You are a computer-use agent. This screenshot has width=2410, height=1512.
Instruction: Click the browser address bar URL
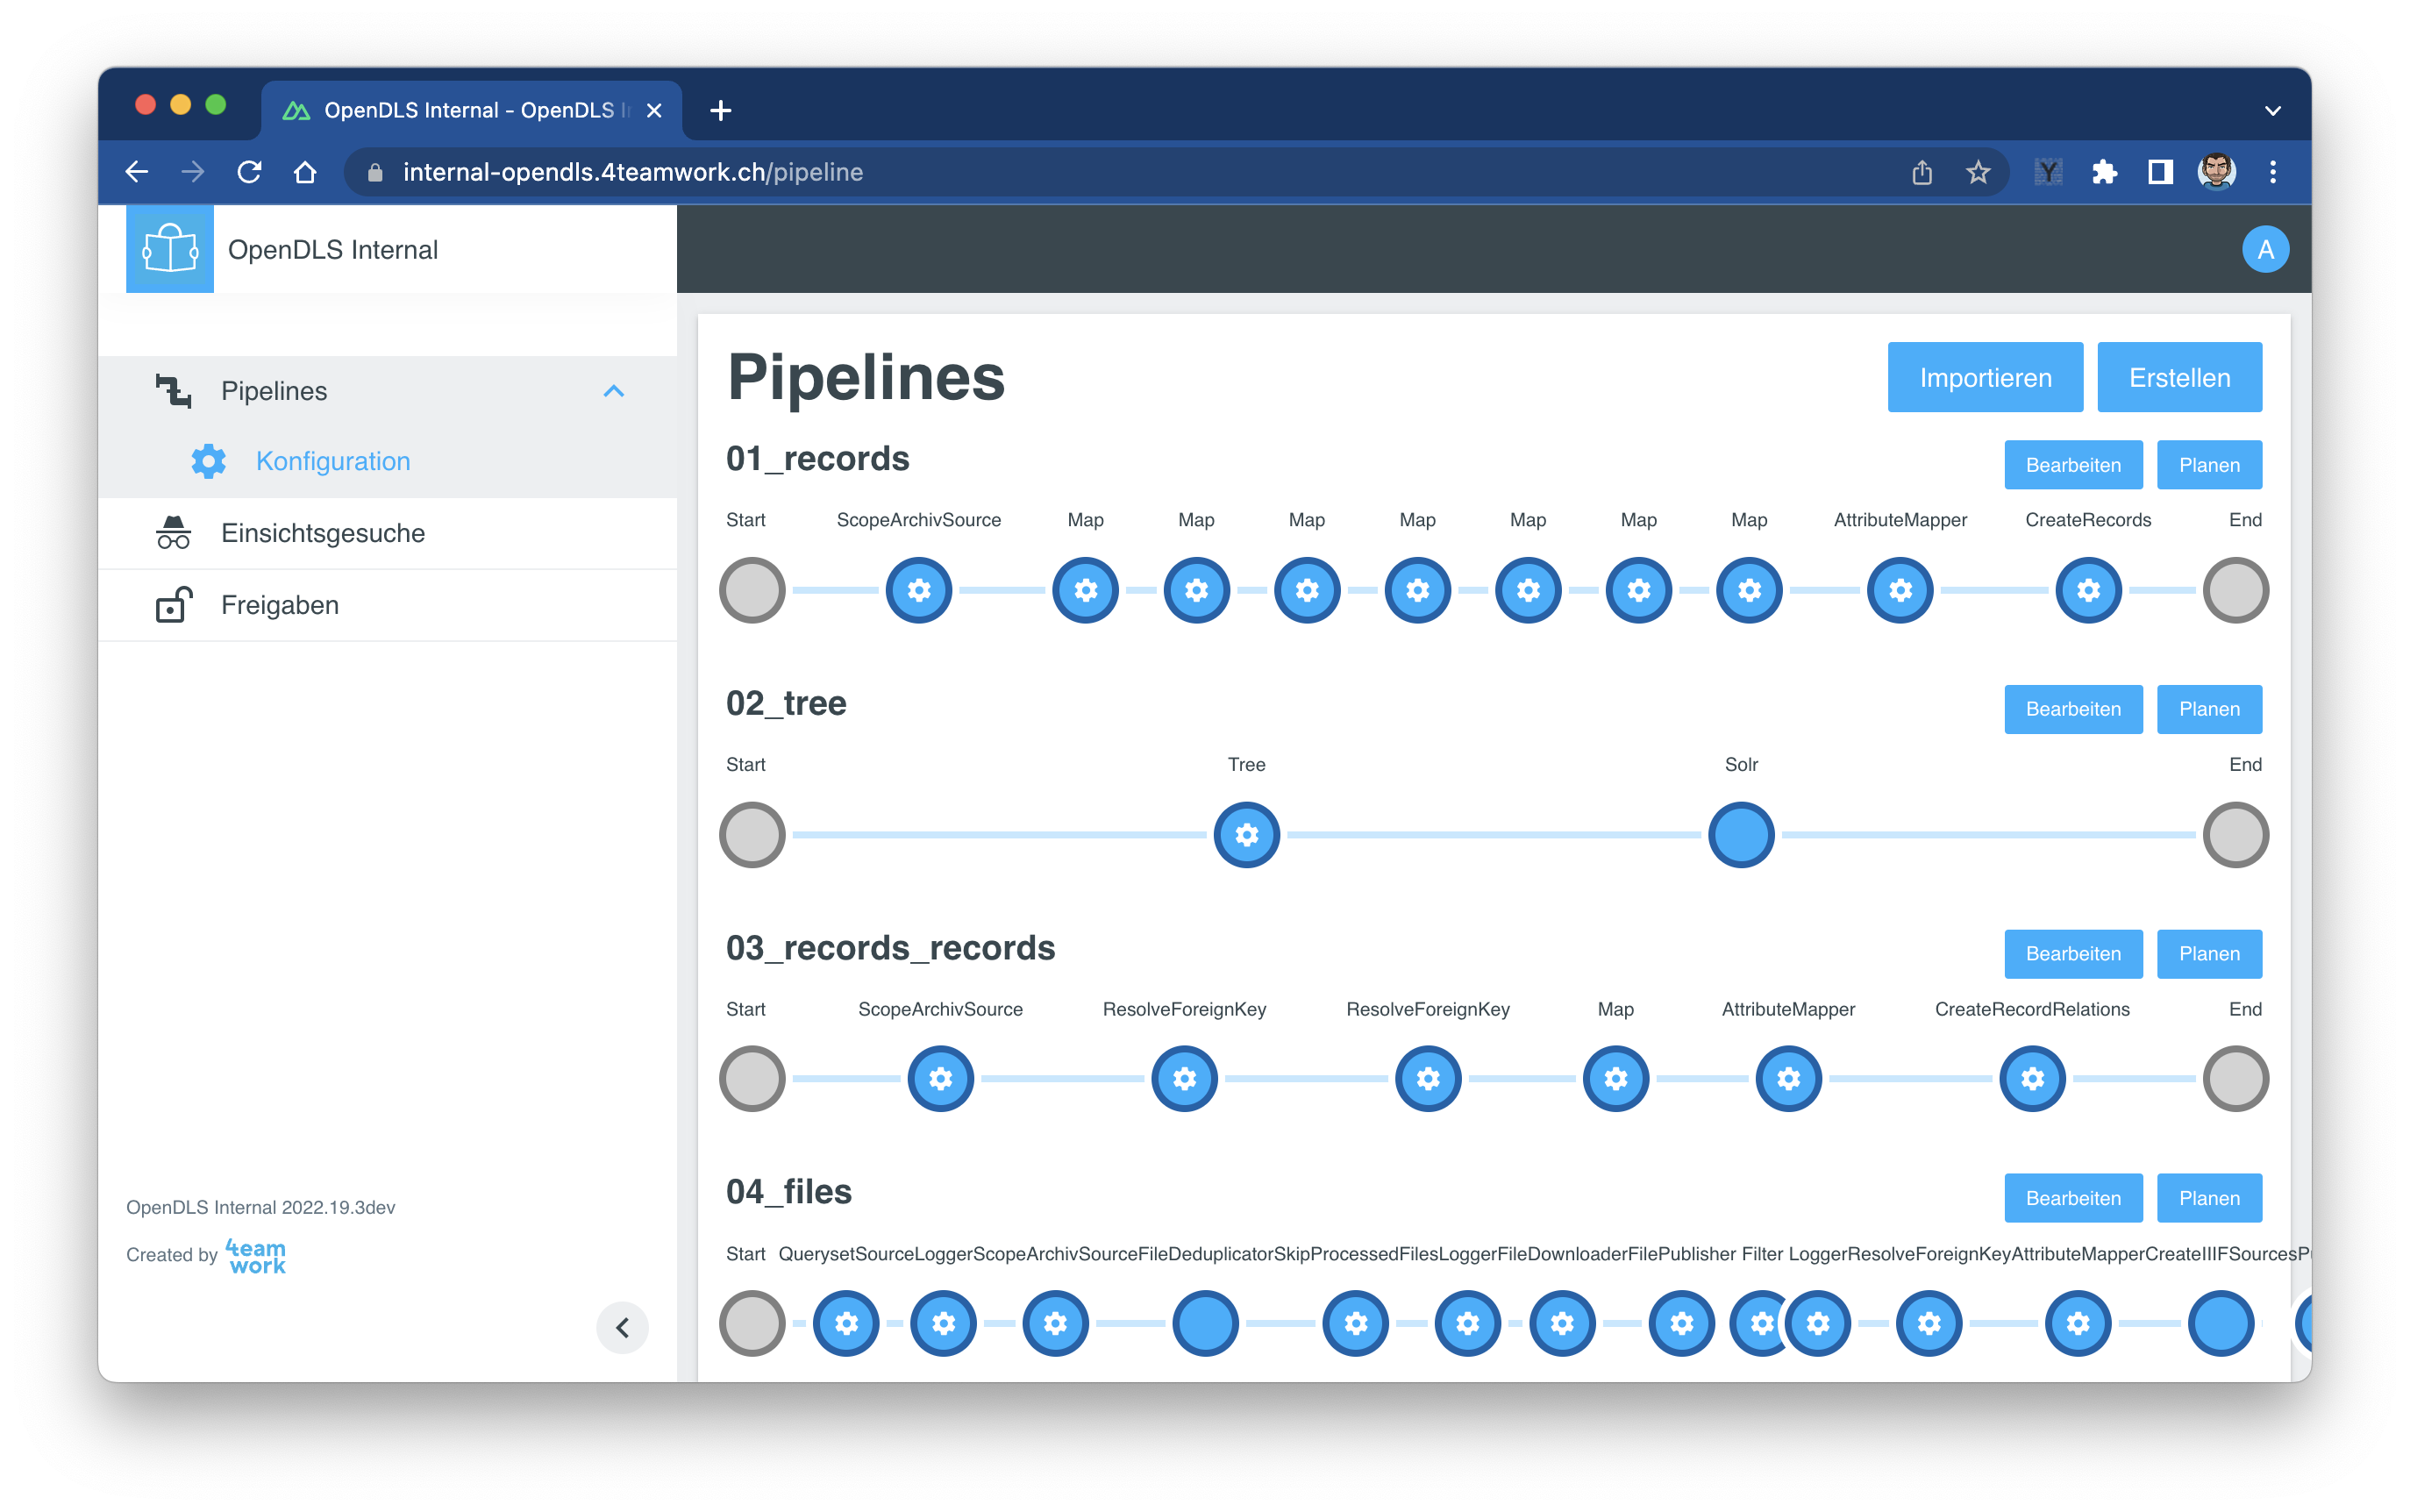[x=632, y=172]
